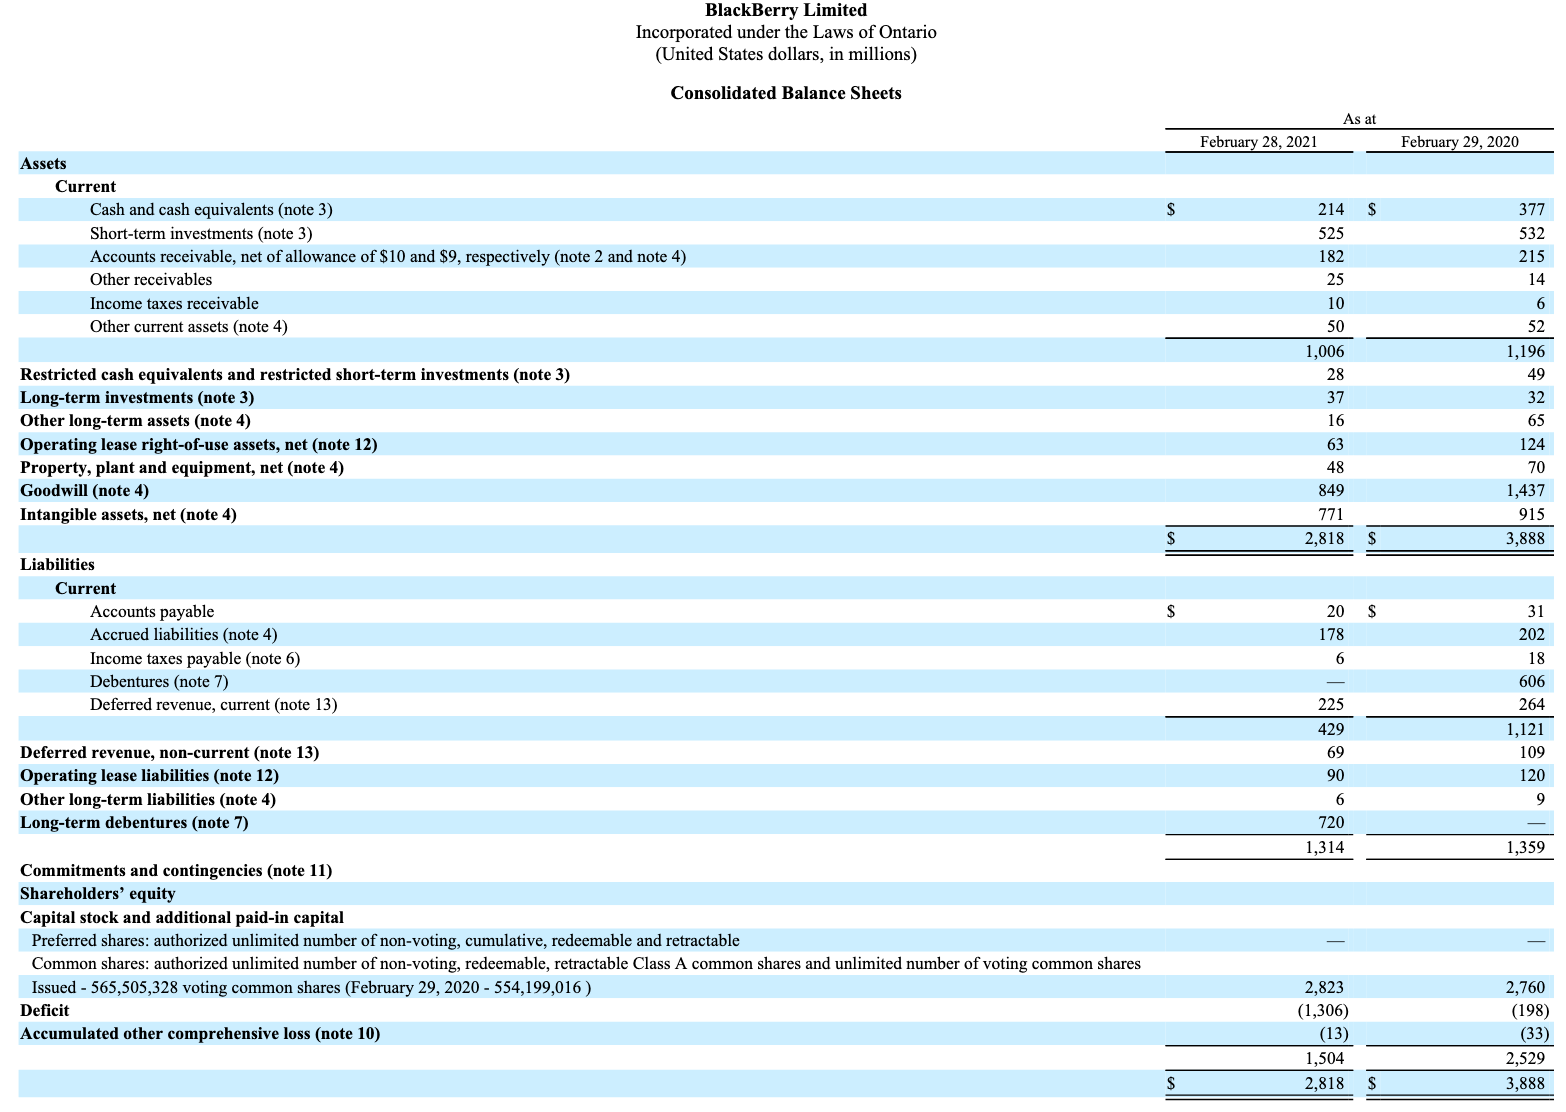The width and height of the screenshot is (1566, 1112).
Task: Click the Shareholders' equity header
Action: (x=97, y=893)
